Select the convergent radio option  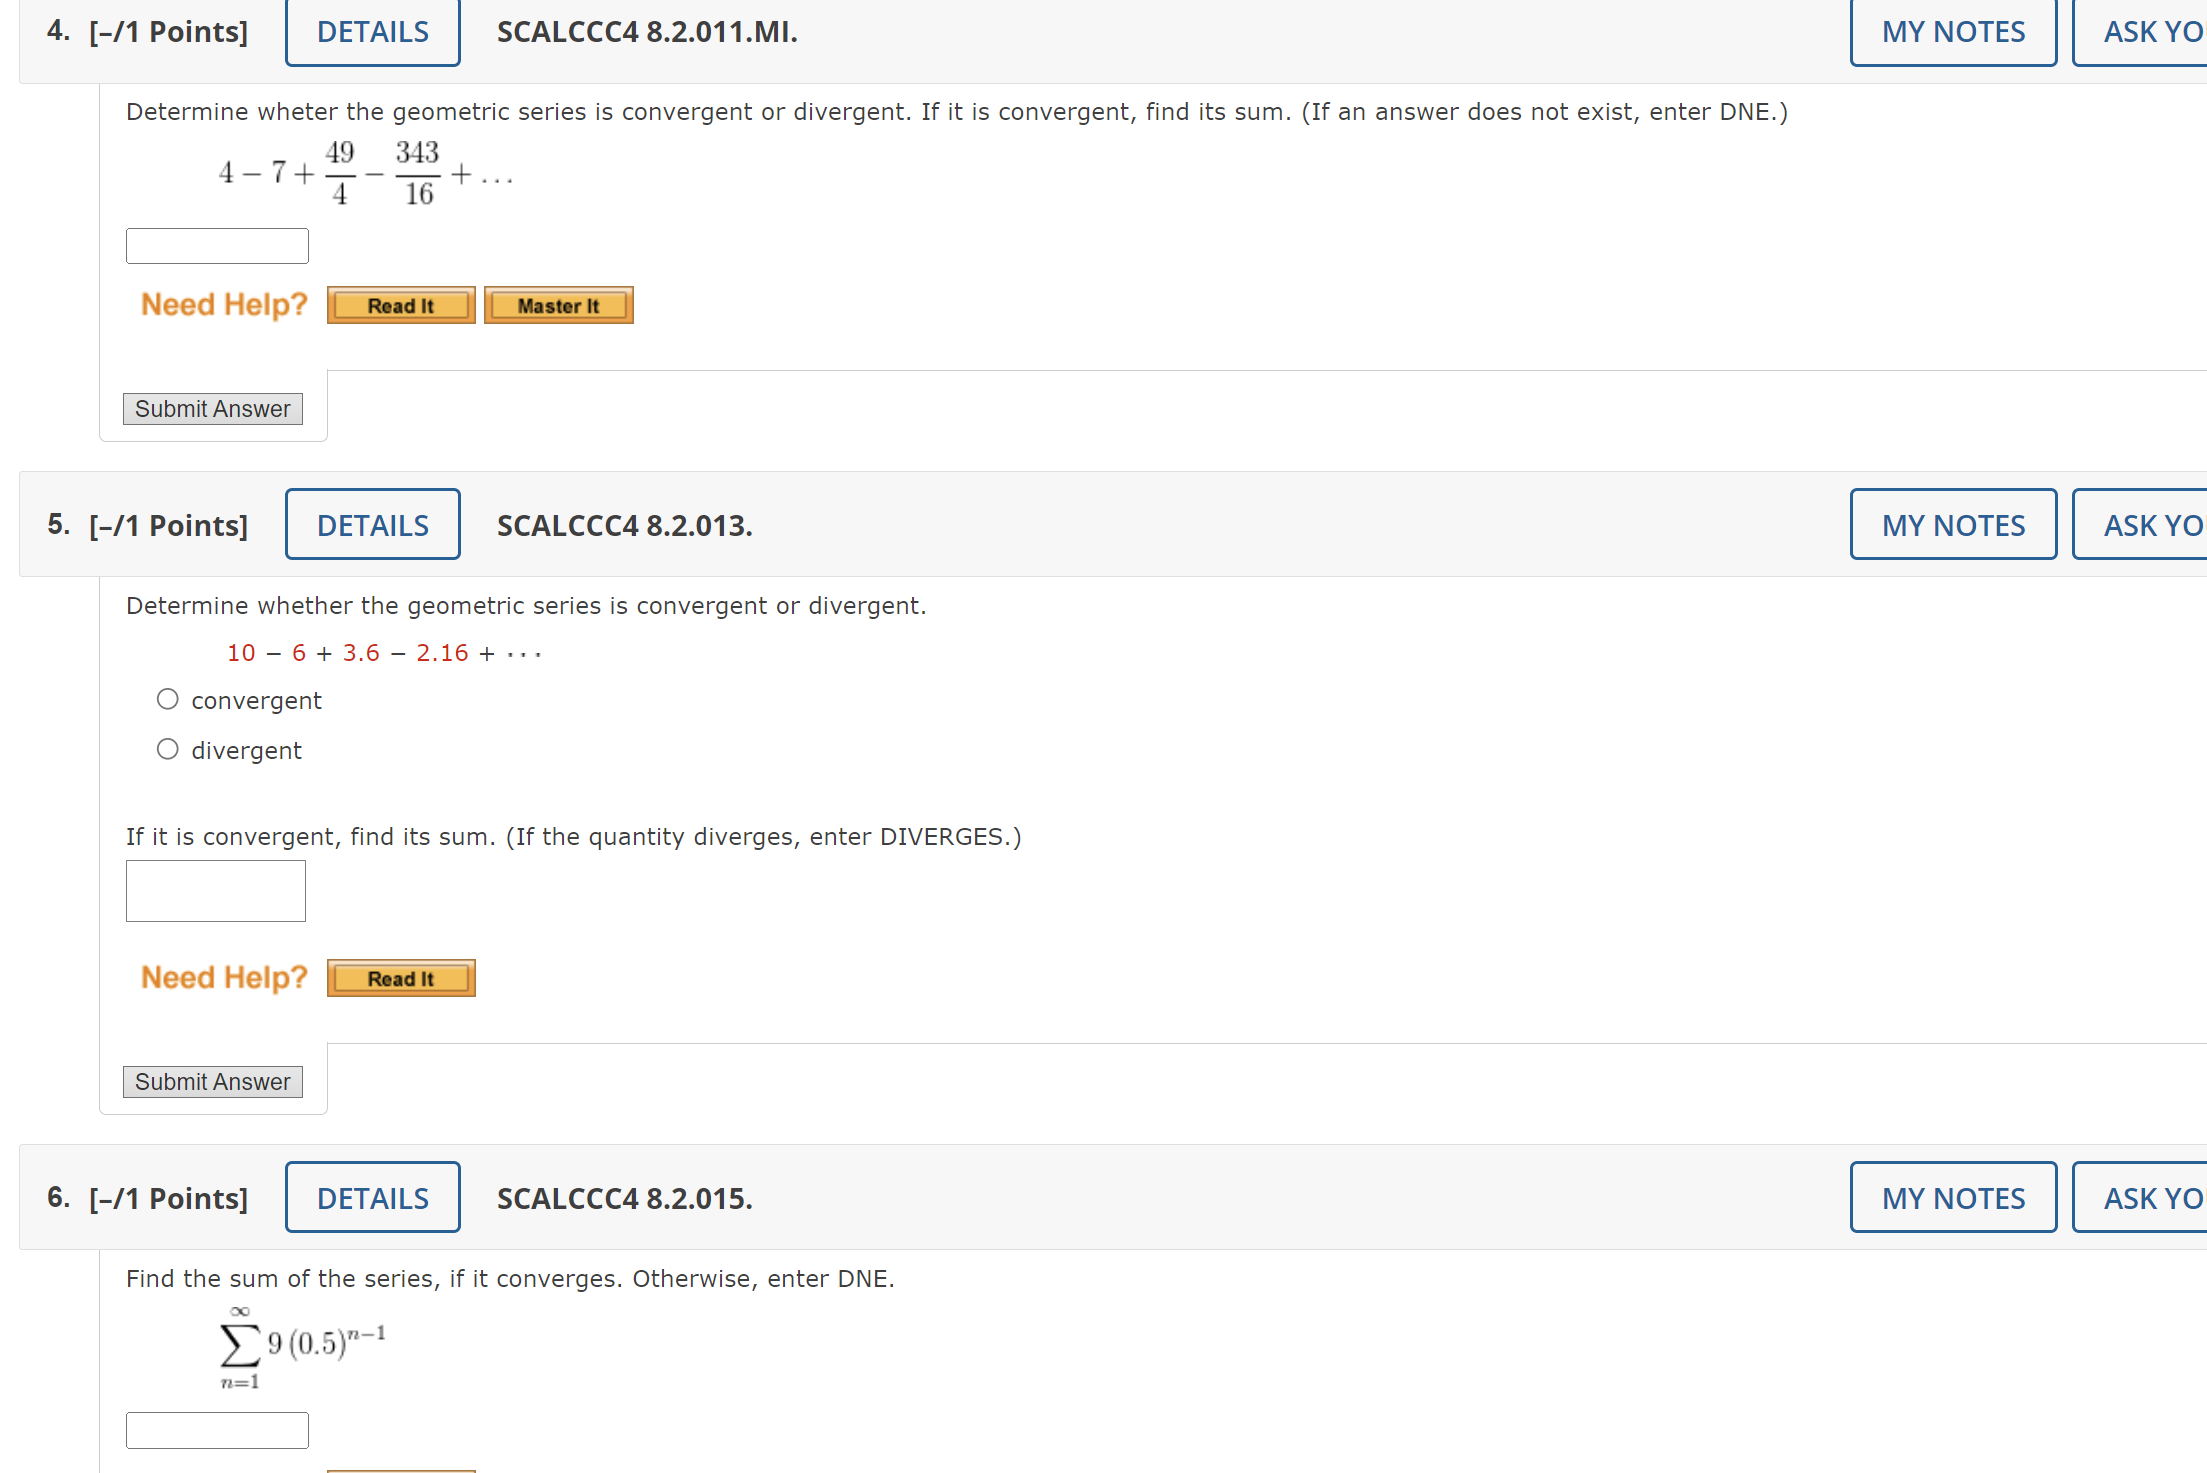pyautogui.click(x=168, y=700)
